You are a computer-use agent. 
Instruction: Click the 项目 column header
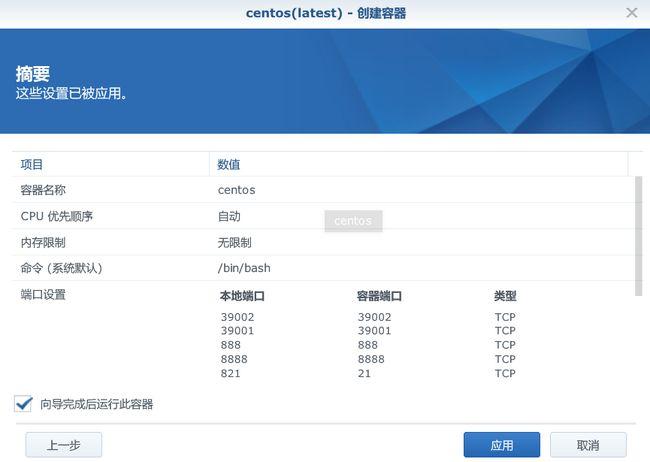(x=111, y=164)
